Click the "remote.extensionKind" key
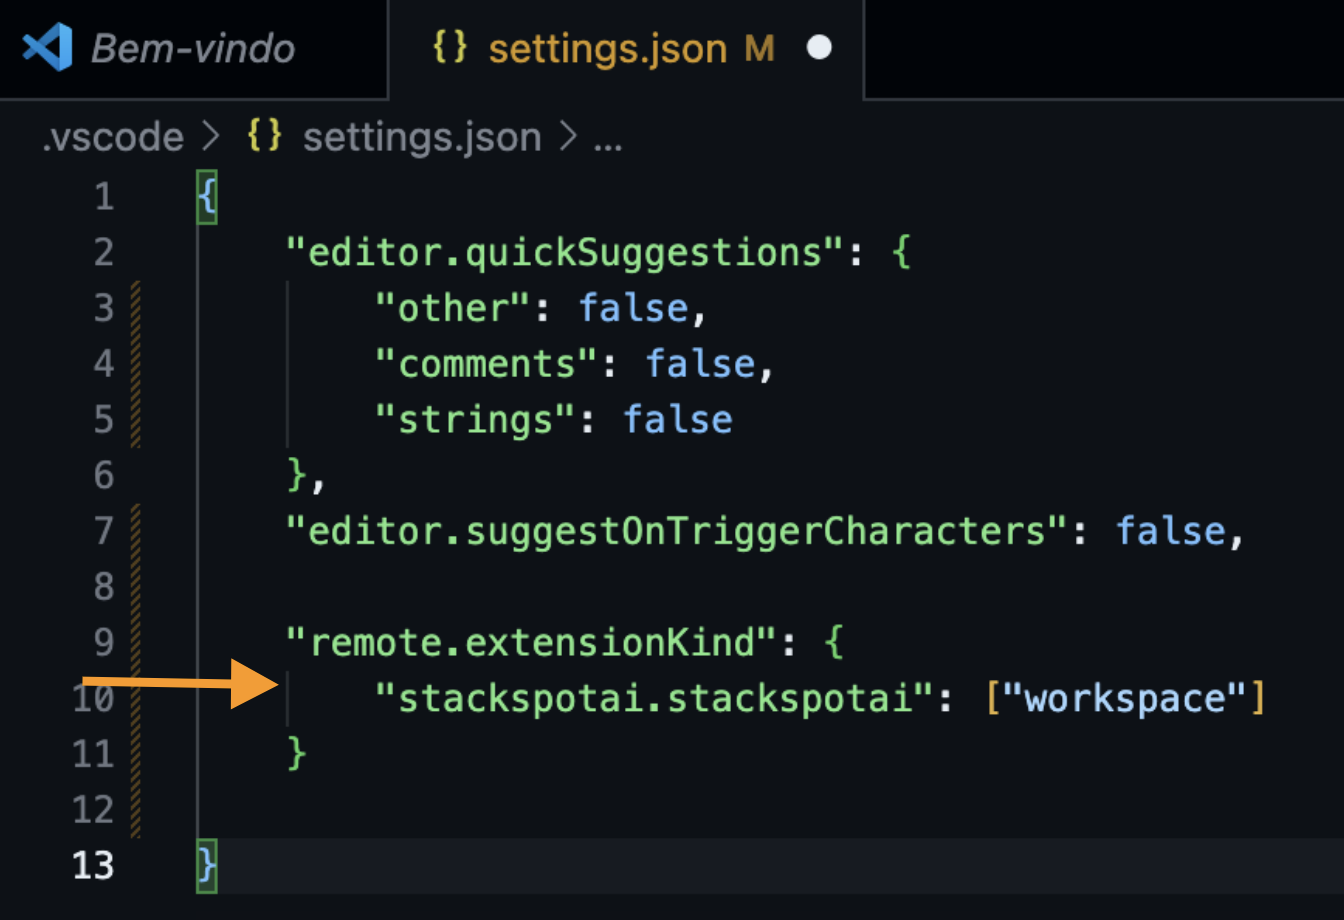This screenshot has width=1344, height=920. click(532, 642)
